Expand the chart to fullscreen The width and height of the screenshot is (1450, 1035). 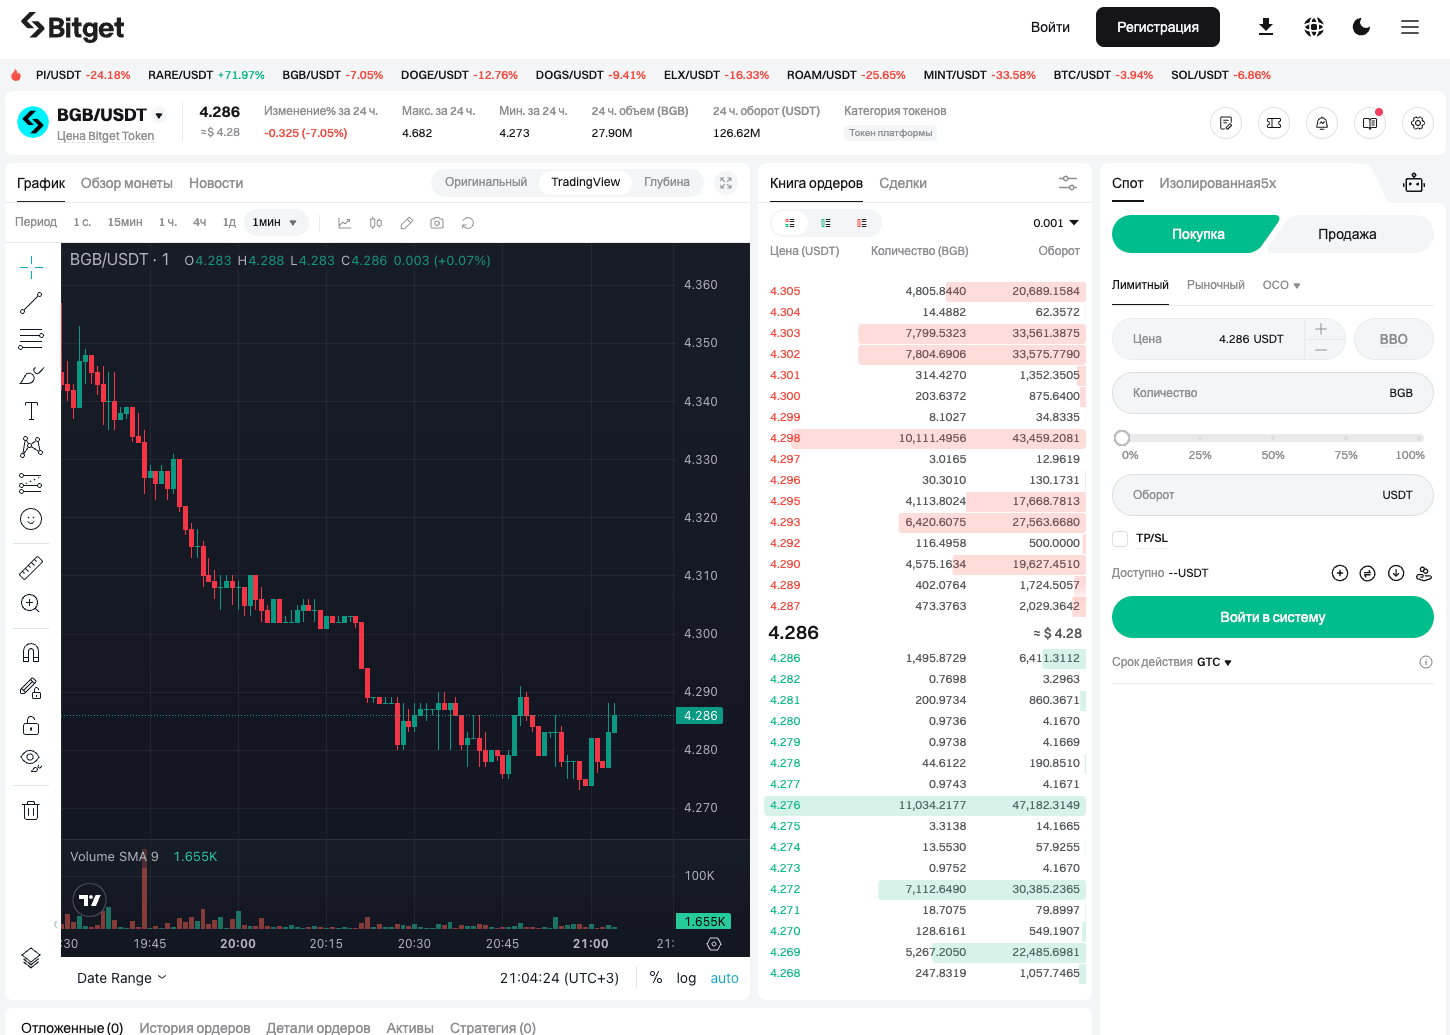(726, 183)
